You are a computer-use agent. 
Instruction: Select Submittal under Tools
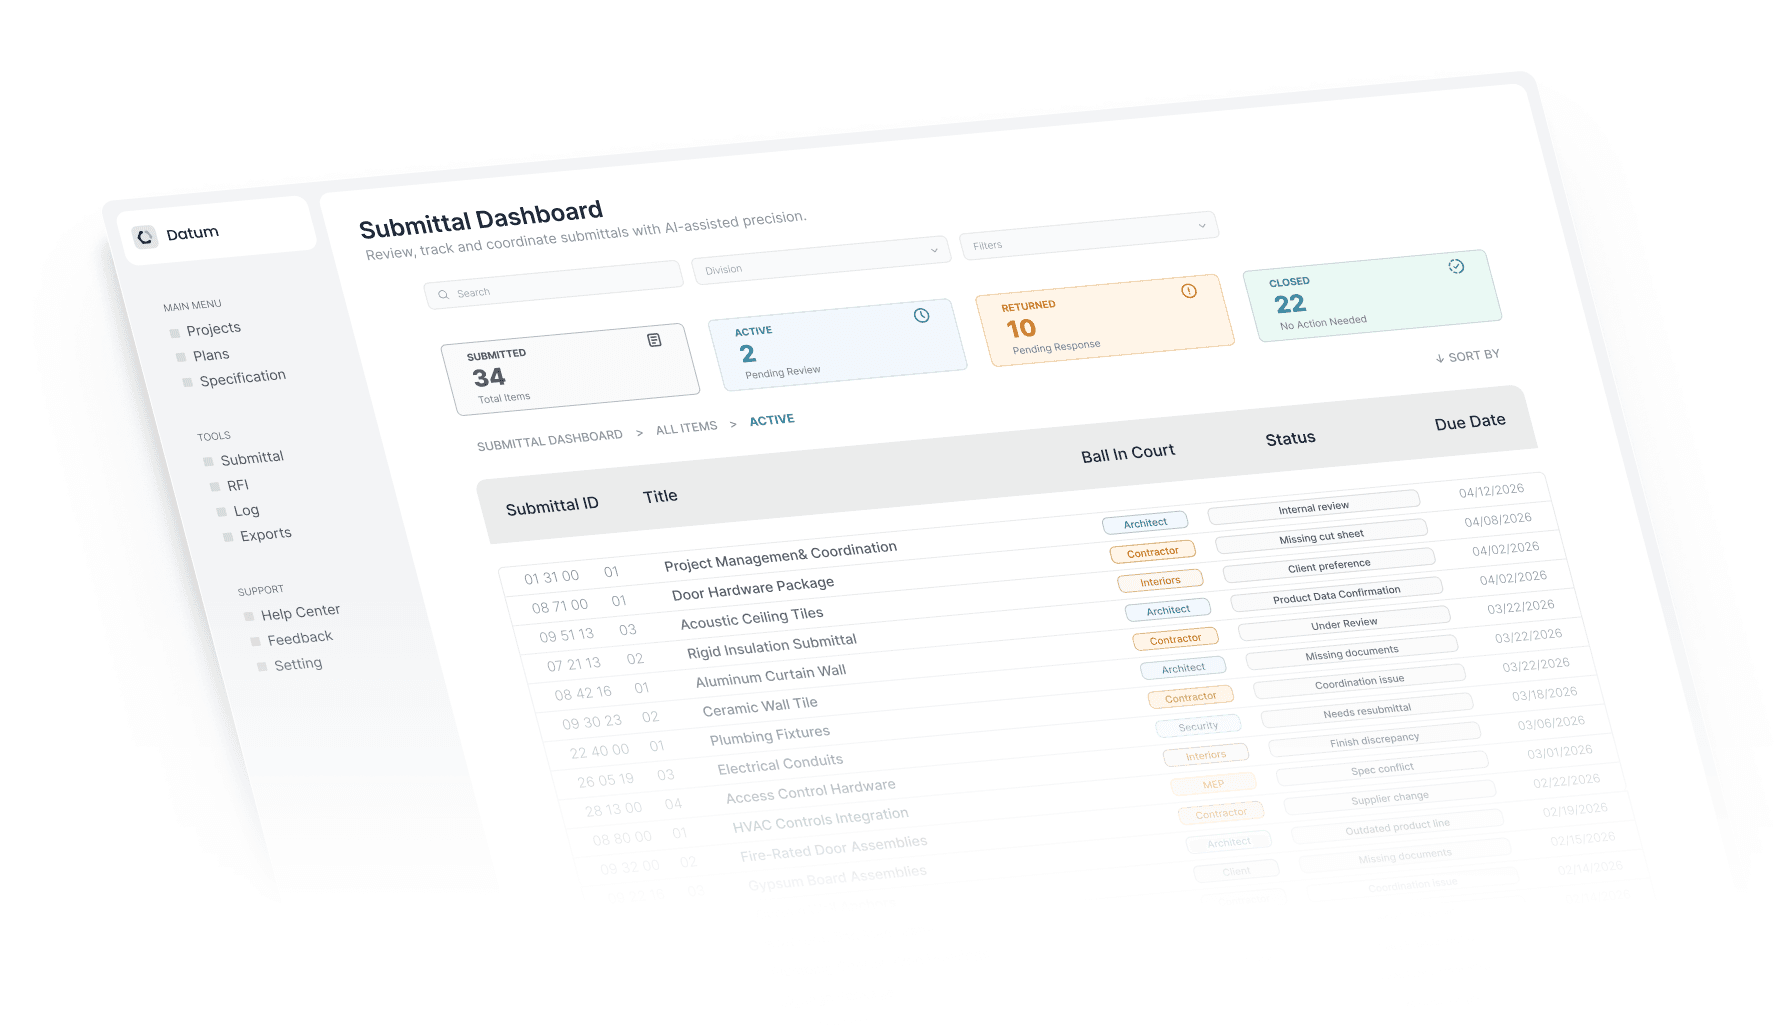[252, 458]
